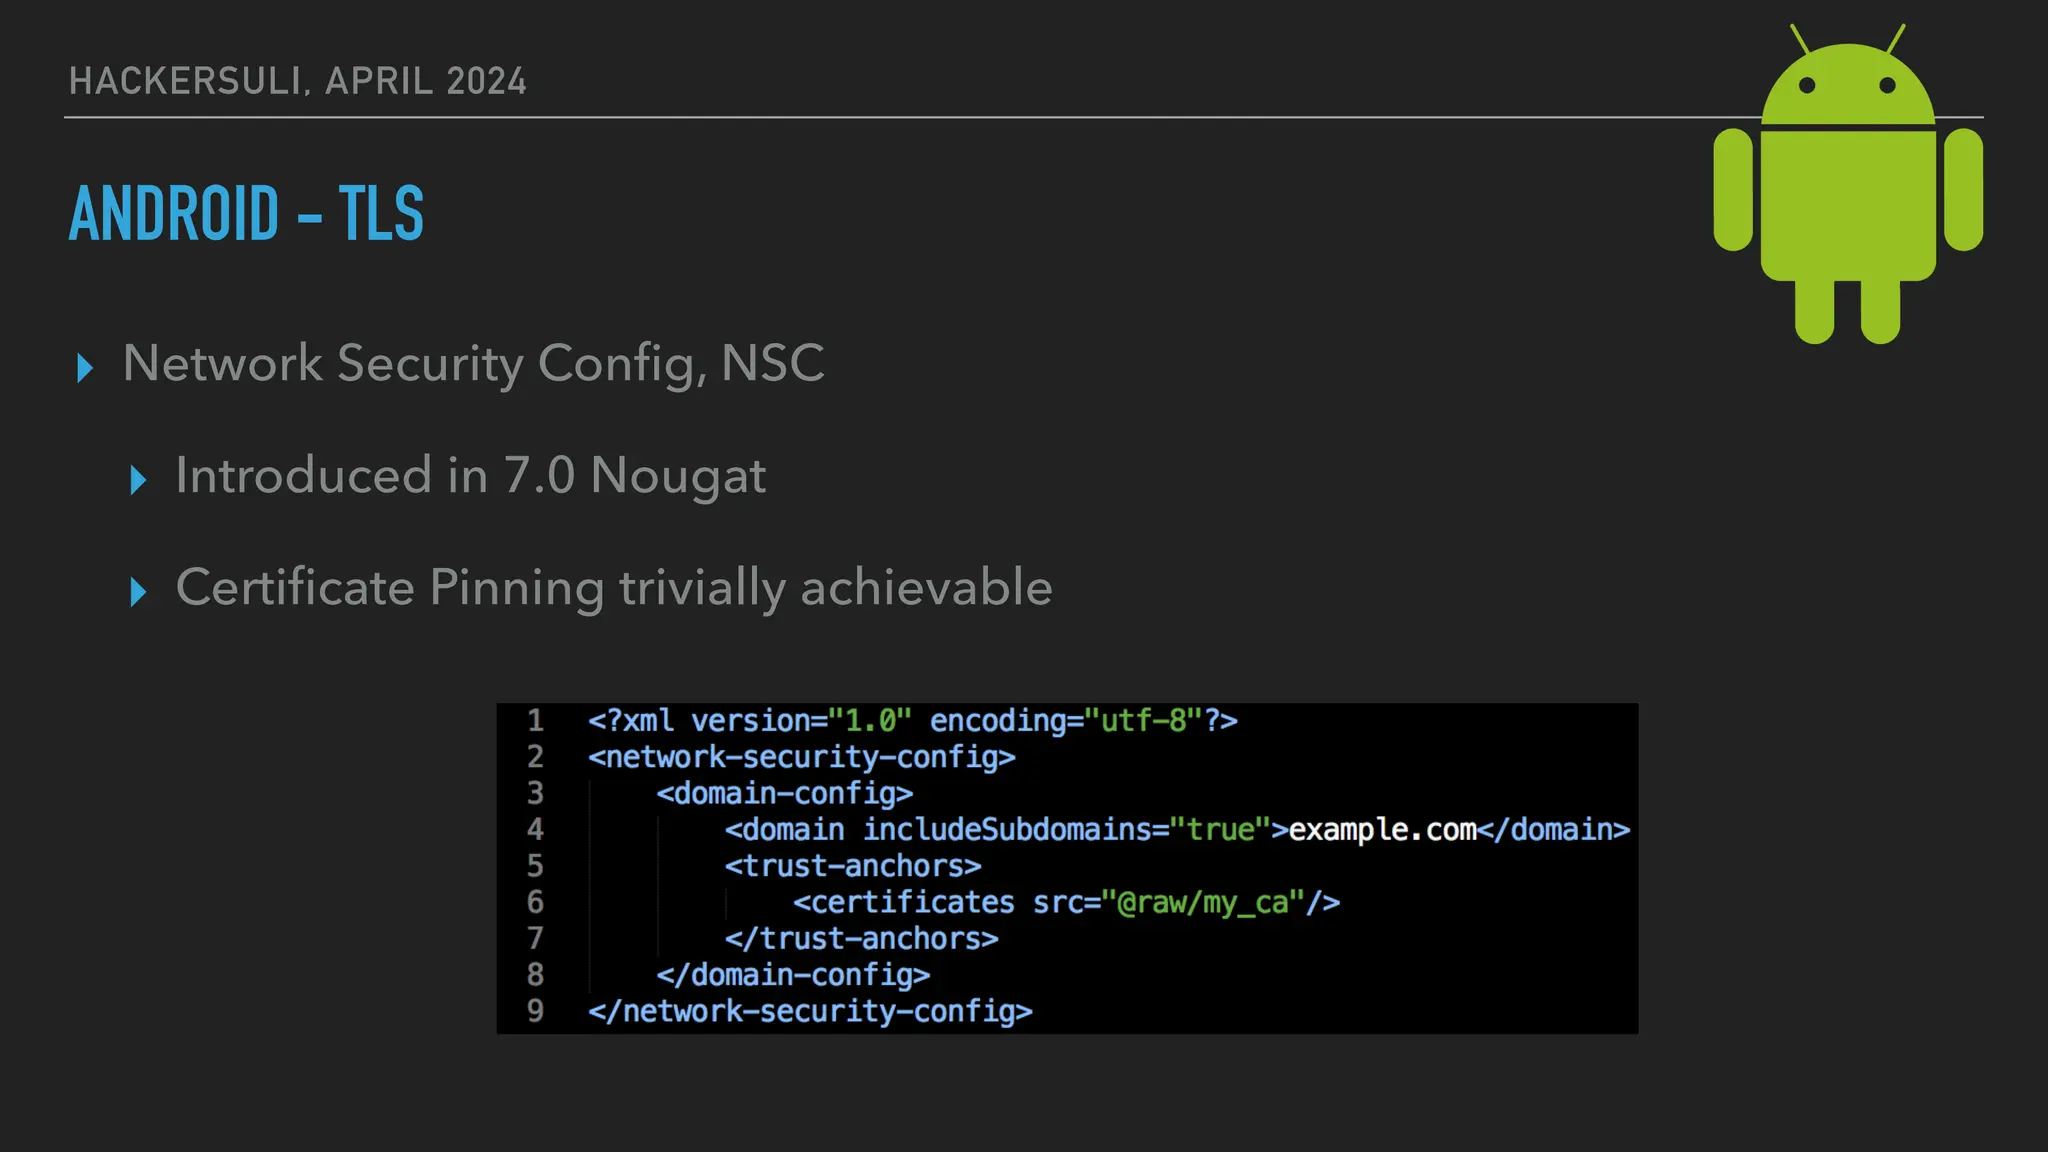Viewport: 2048px width, 1152px height.
Task: Click line number 1 in code block
Action: tap(536, 720)
